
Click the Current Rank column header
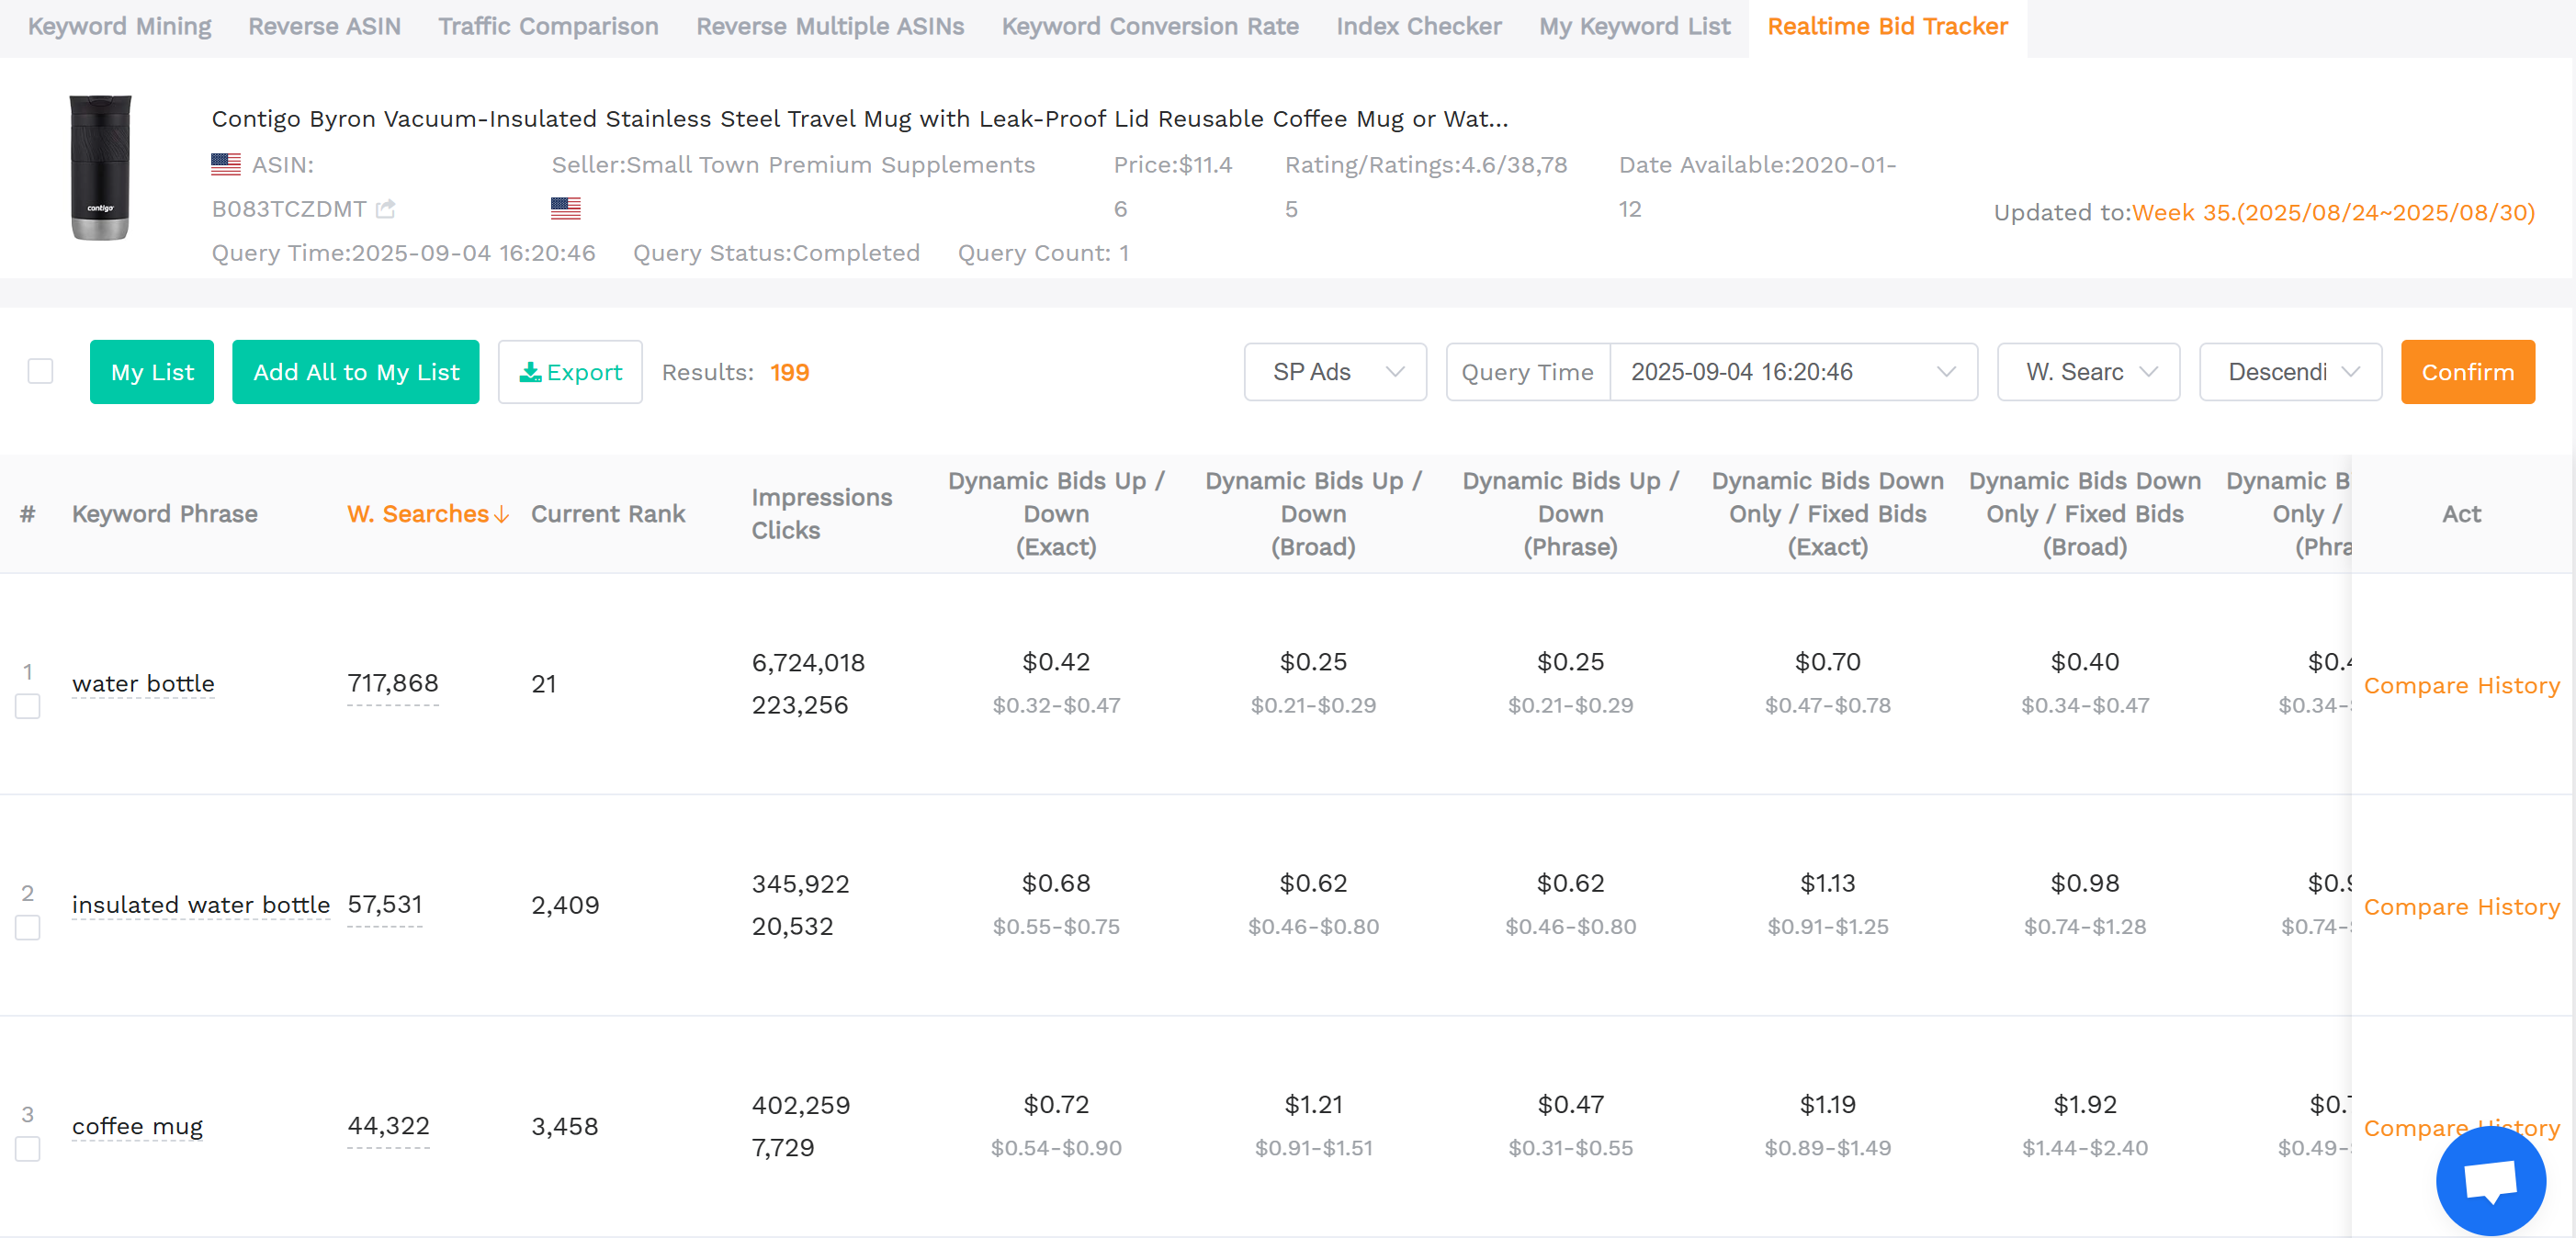pos(608,514)
